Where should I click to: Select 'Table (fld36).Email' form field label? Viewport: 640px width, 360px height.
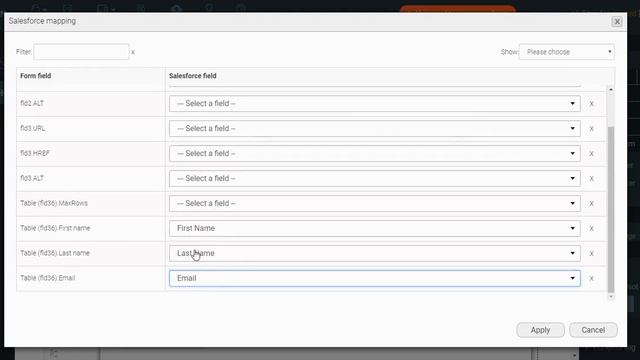pos(47,278)
